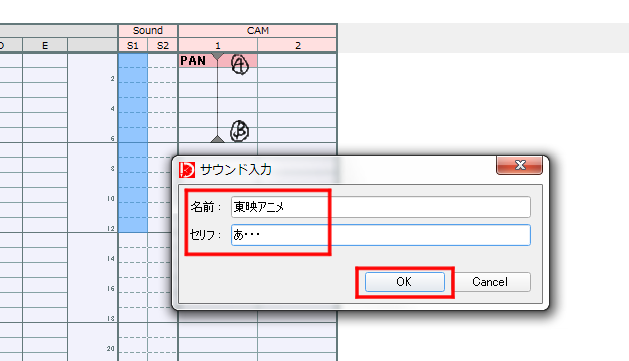Screen dimensions: 629x361
Task: Click the red app icon in dialog title
Action: point(187,170)
